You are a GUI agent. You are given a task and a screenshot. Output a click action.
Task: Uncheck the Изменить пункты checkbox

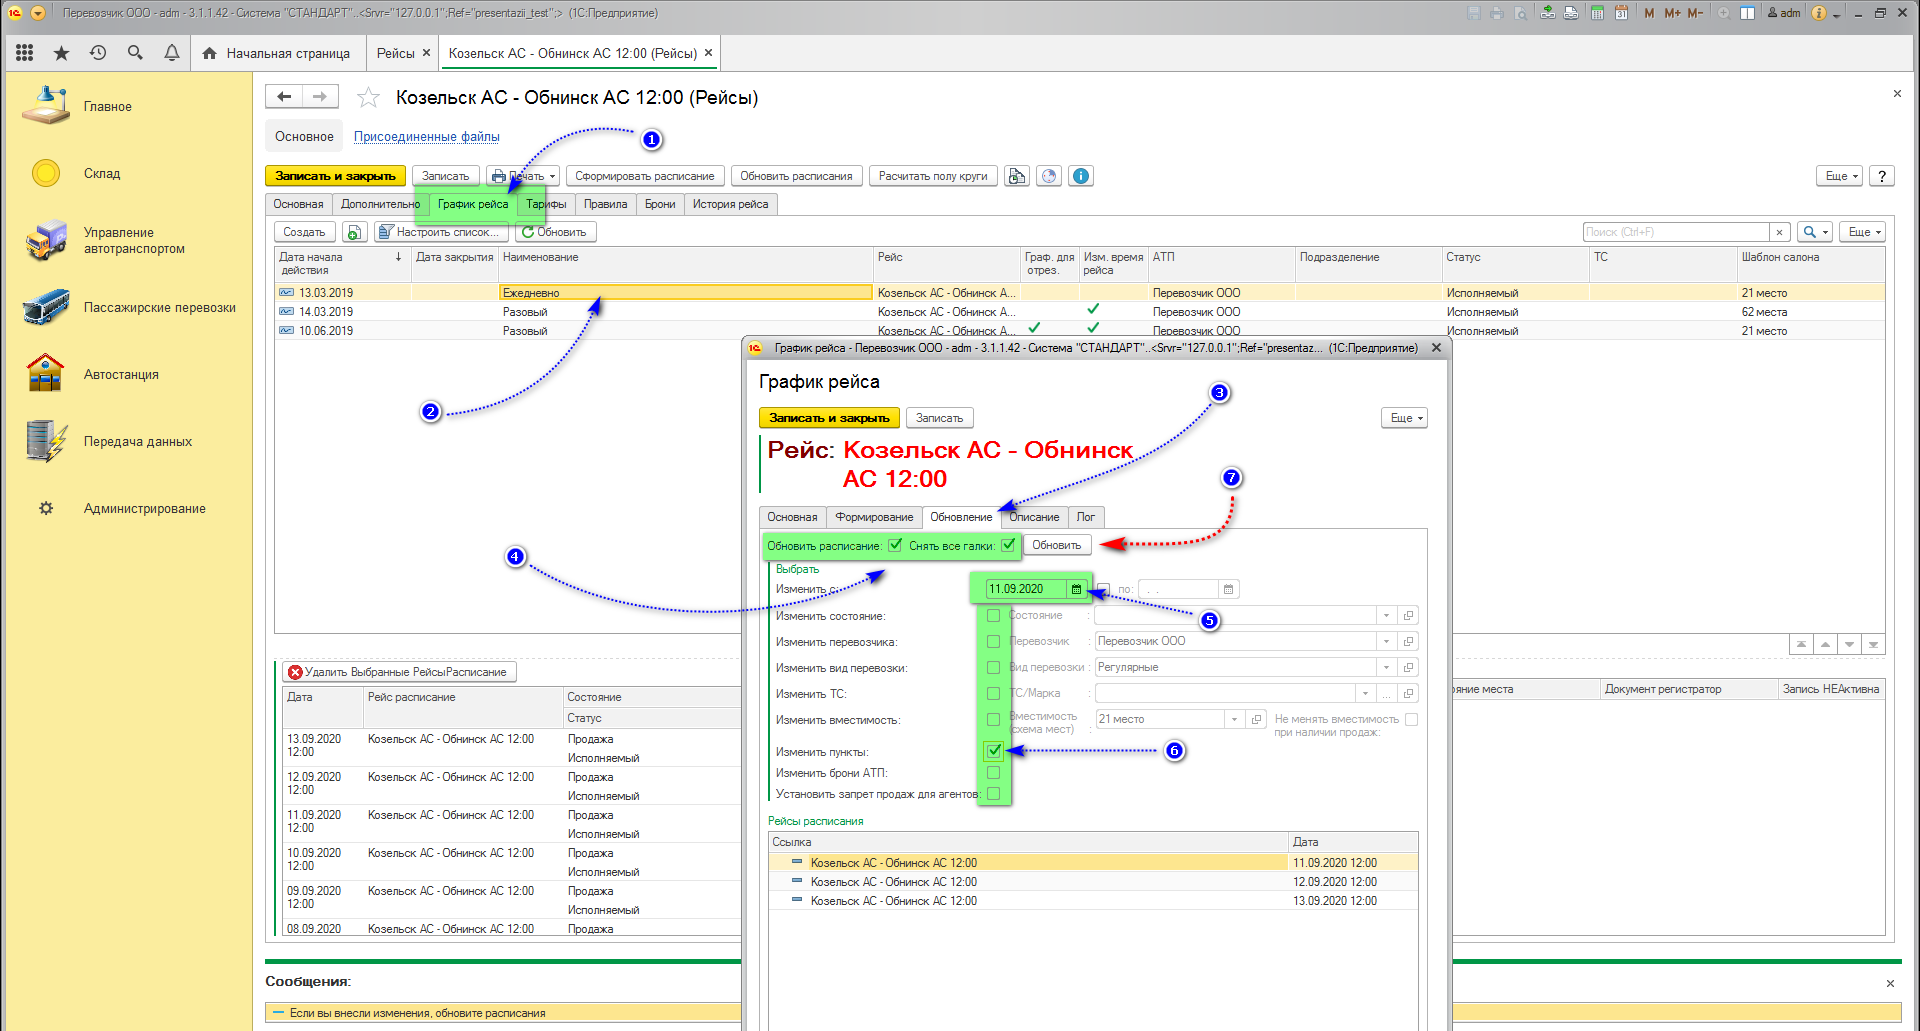[993, 751]
